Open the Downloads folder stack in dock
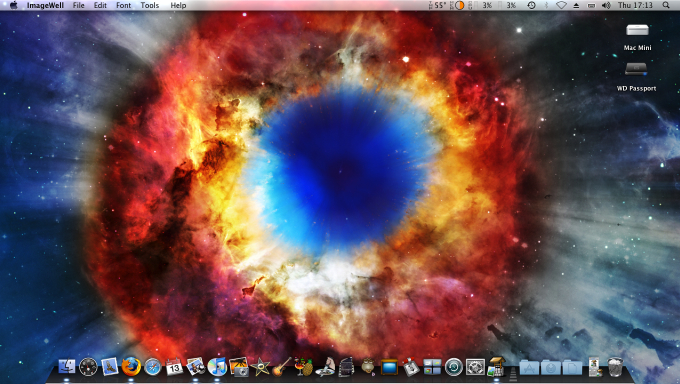The width and height of the screenshot is (680, 384). (551, 368)
